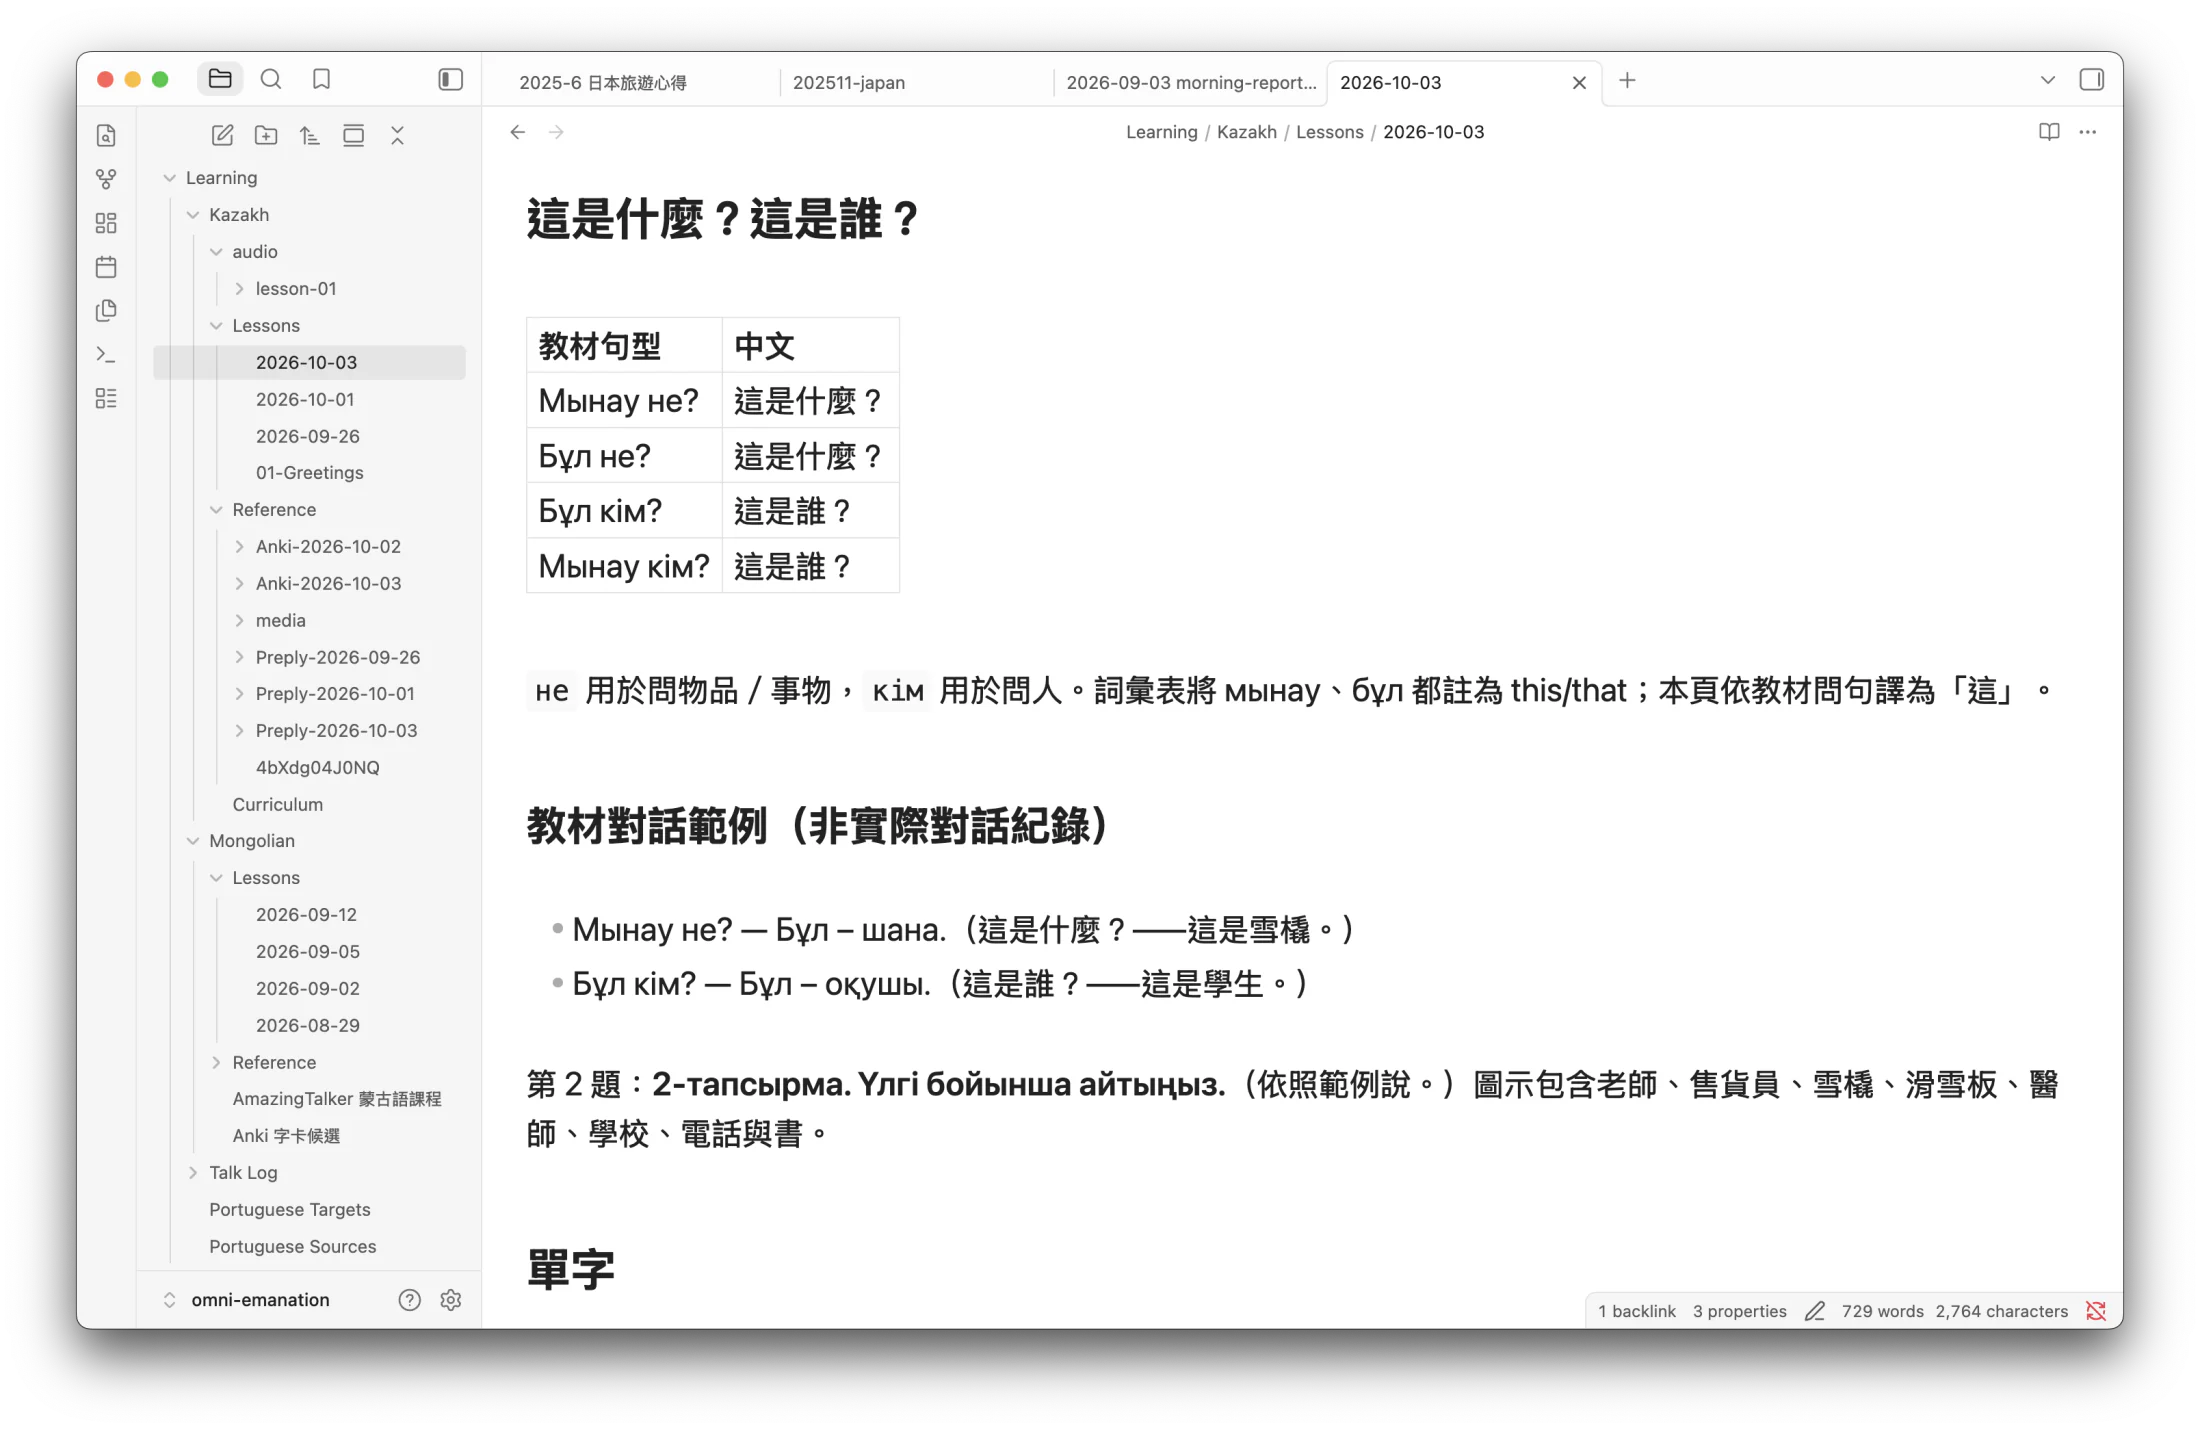Image resolution: width=2200 pixels, height=1430 pixels.
Task: Open templates ribbon icon
Action: point(106,311)
